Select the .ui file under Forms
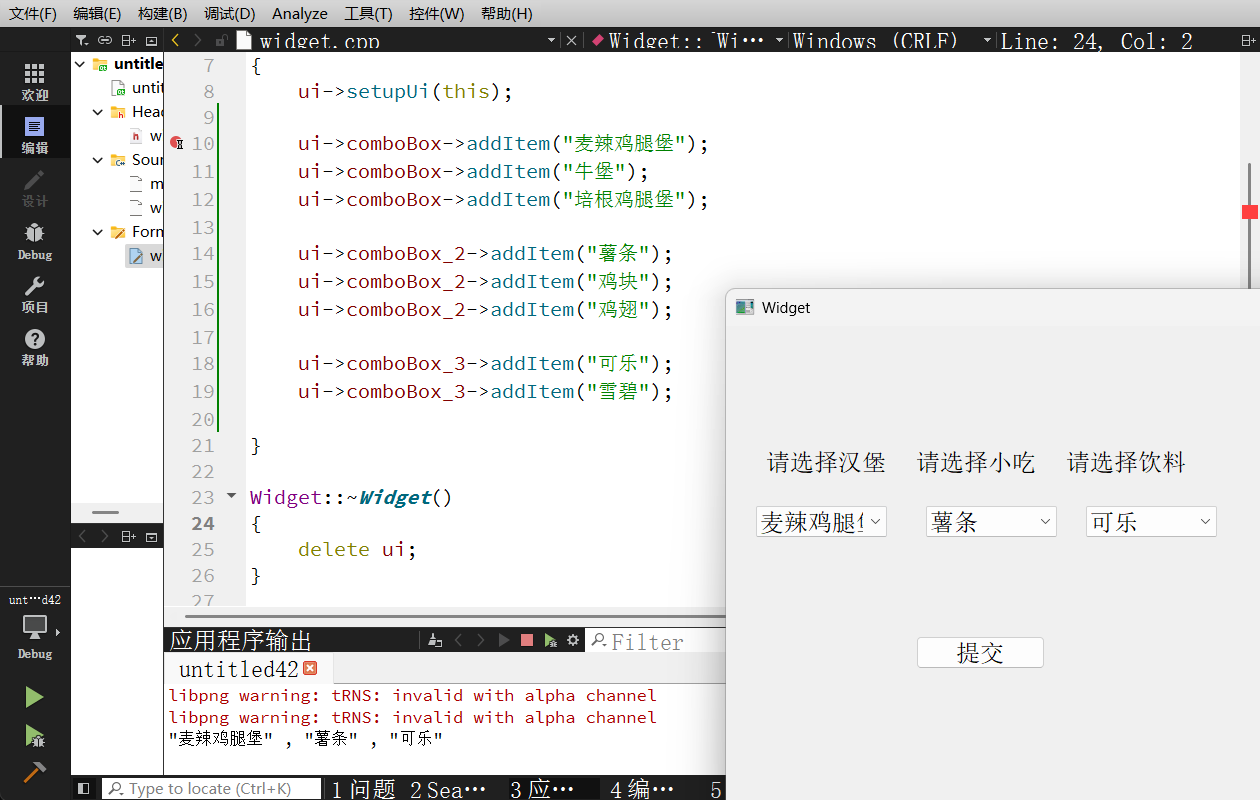Viewport: 1260px width, 800px height. coord(145,256)
